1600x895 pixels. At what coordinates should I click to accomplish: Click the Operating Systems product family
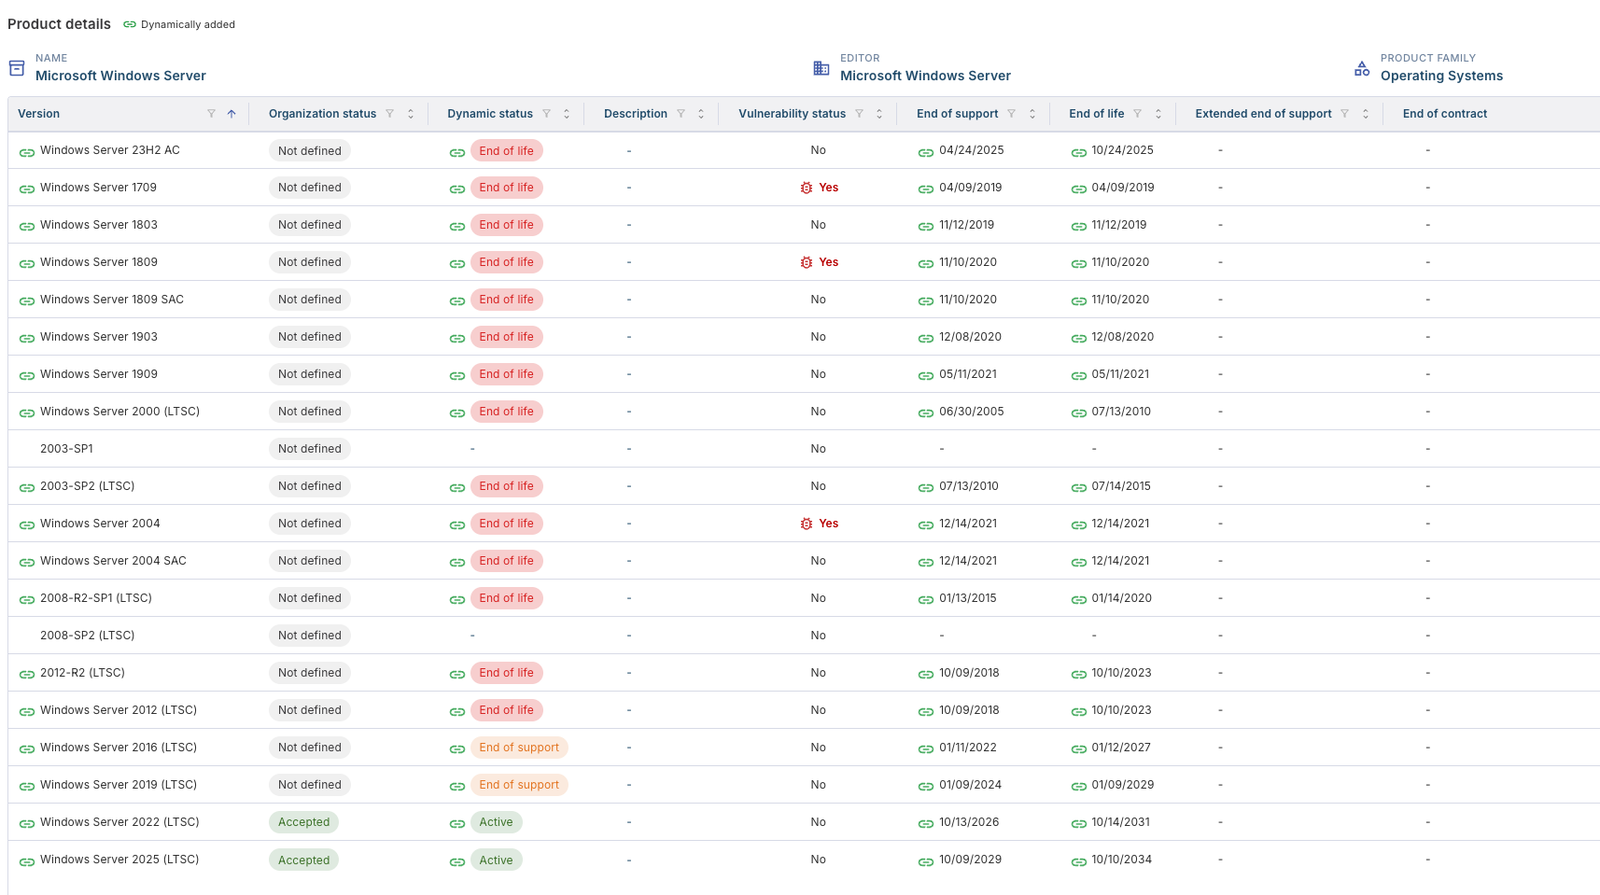click(1441, 76)
